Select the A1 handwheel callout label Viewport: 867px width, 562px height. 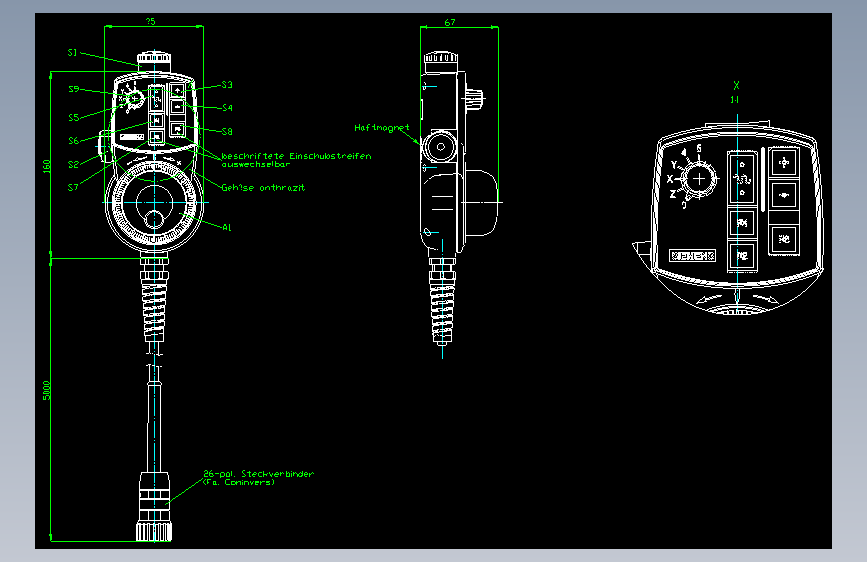(227, 227)
